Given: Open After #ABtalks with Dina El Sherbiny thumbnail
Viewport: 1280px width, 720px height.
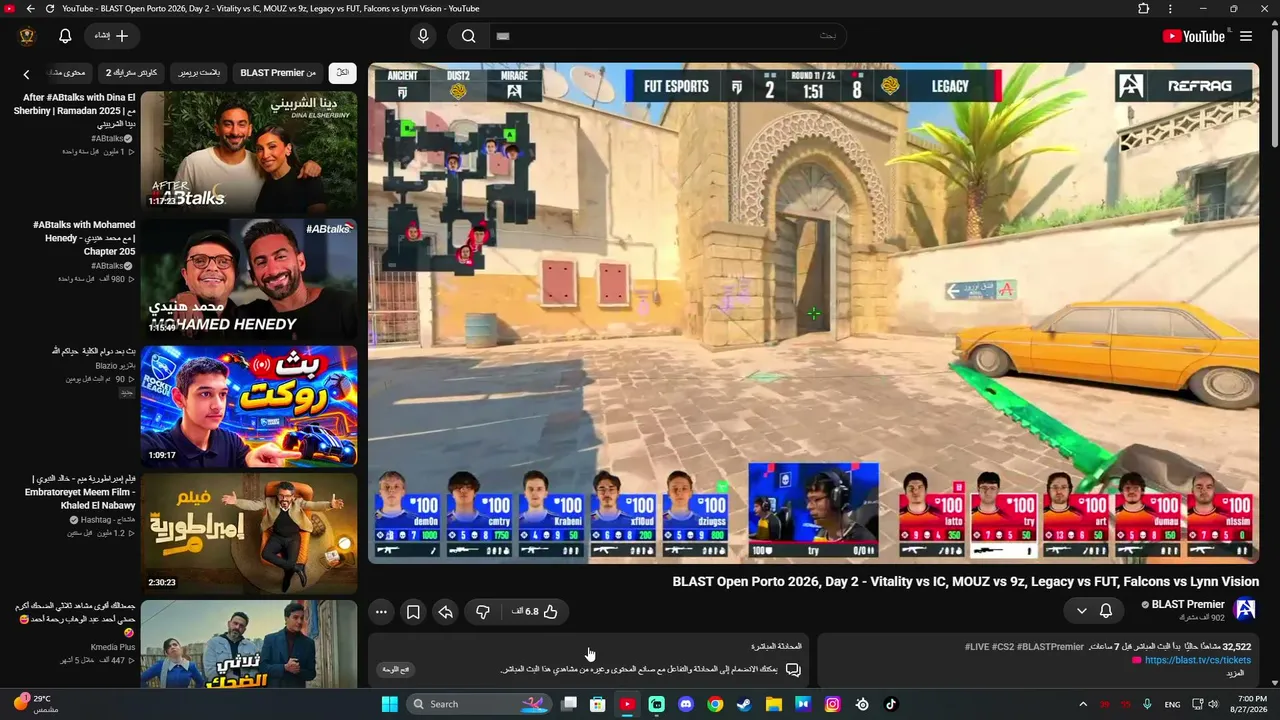Looking at the screenshot, I should (249, 152).
